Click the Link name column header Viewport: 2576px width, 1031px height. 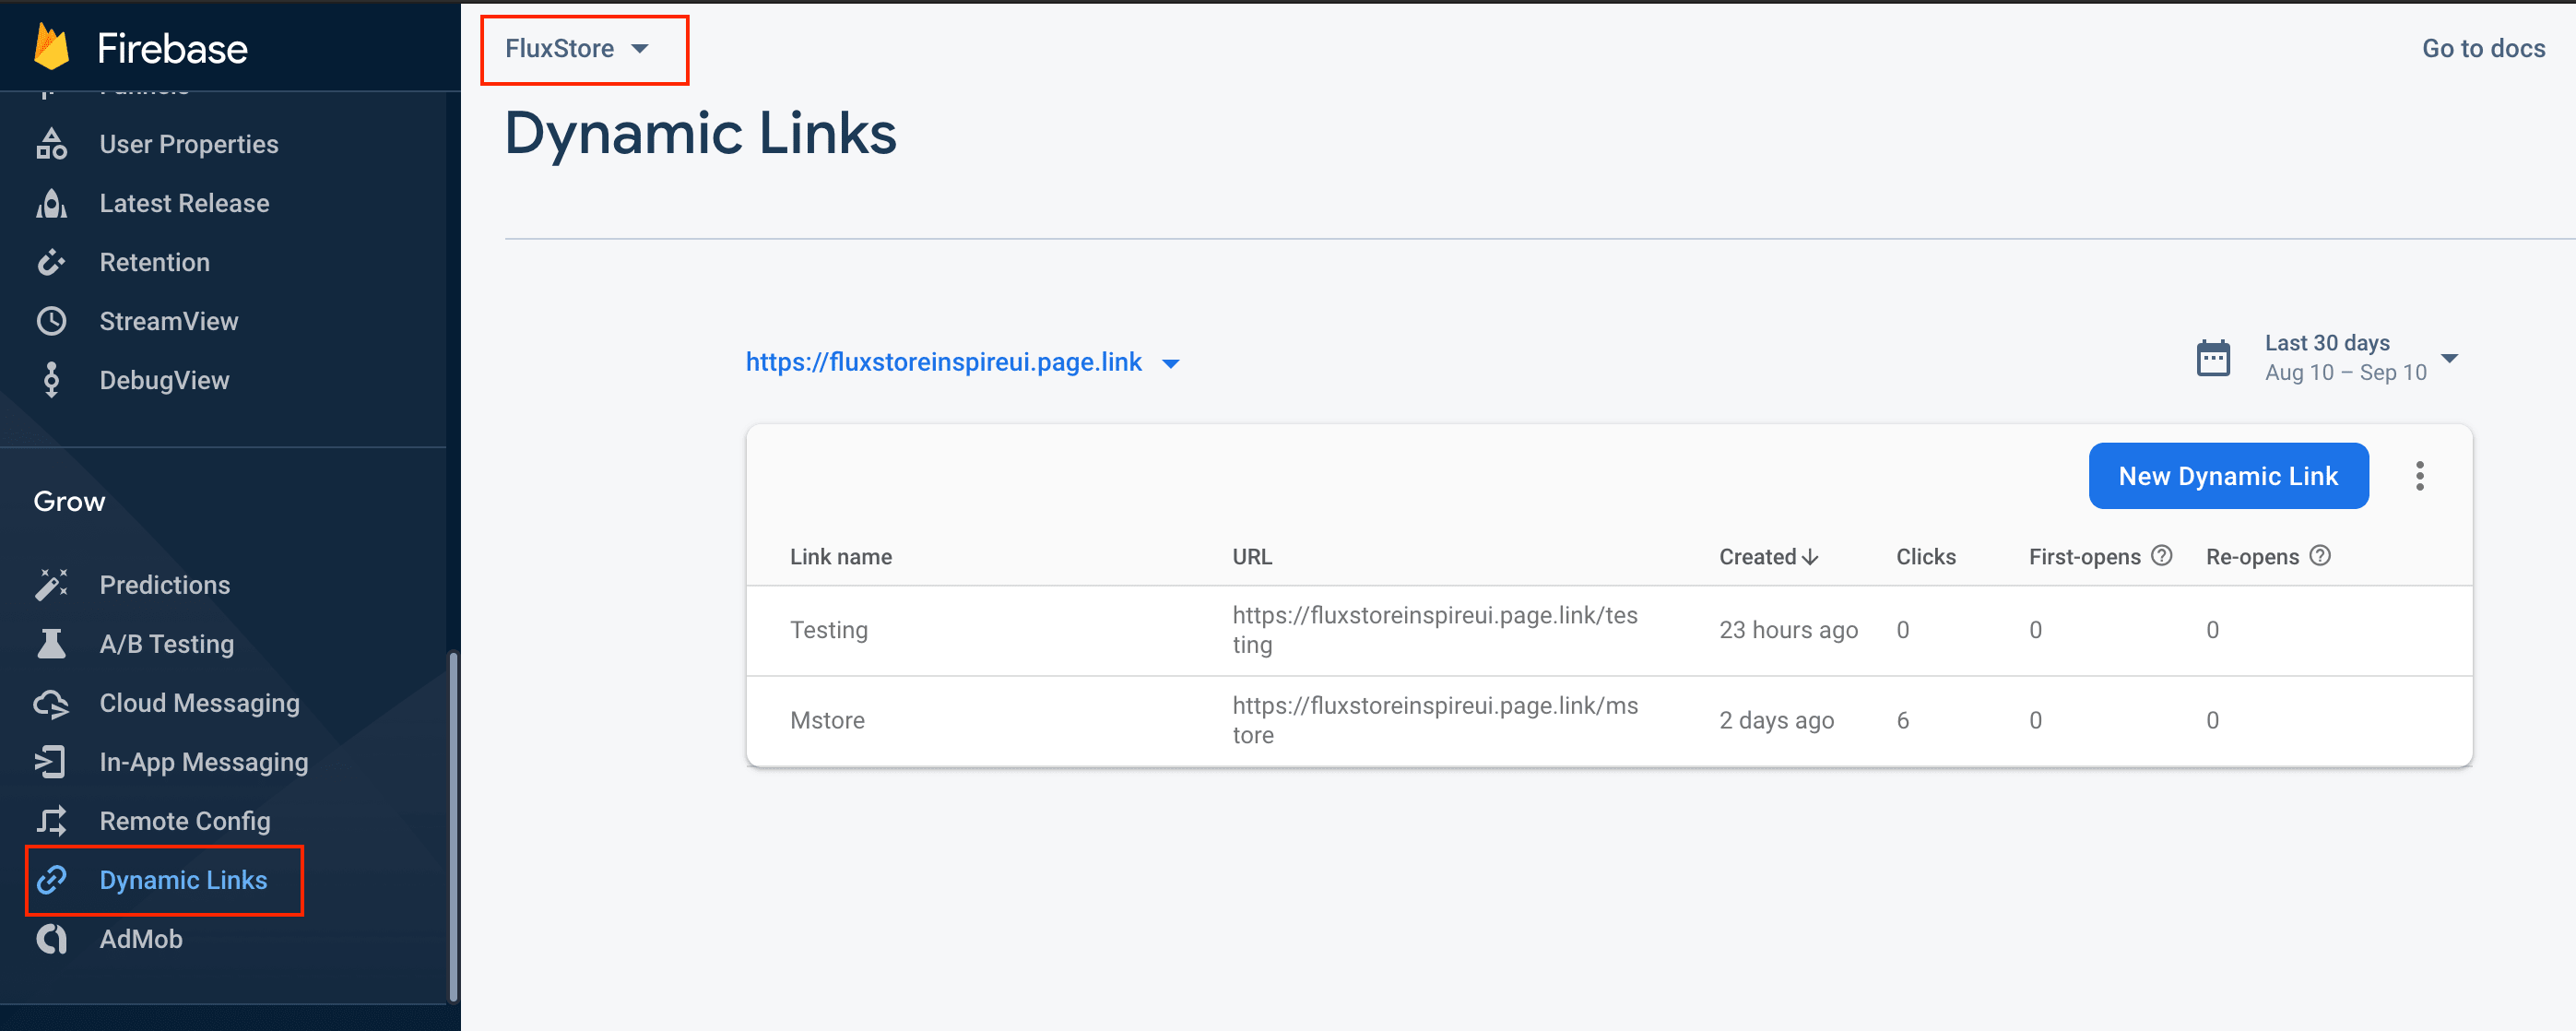pyautogui.click(x=841, y=557)
